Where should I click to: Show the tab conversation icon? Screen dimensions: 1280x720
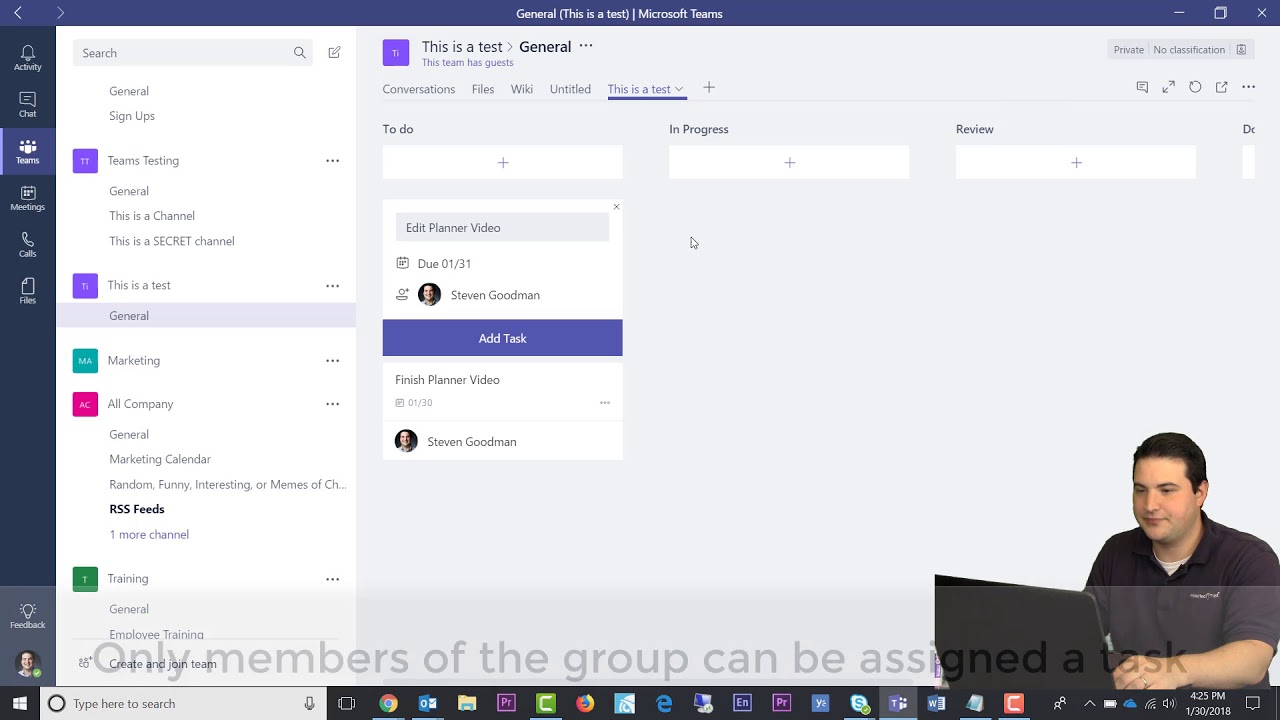(1142, 88)
